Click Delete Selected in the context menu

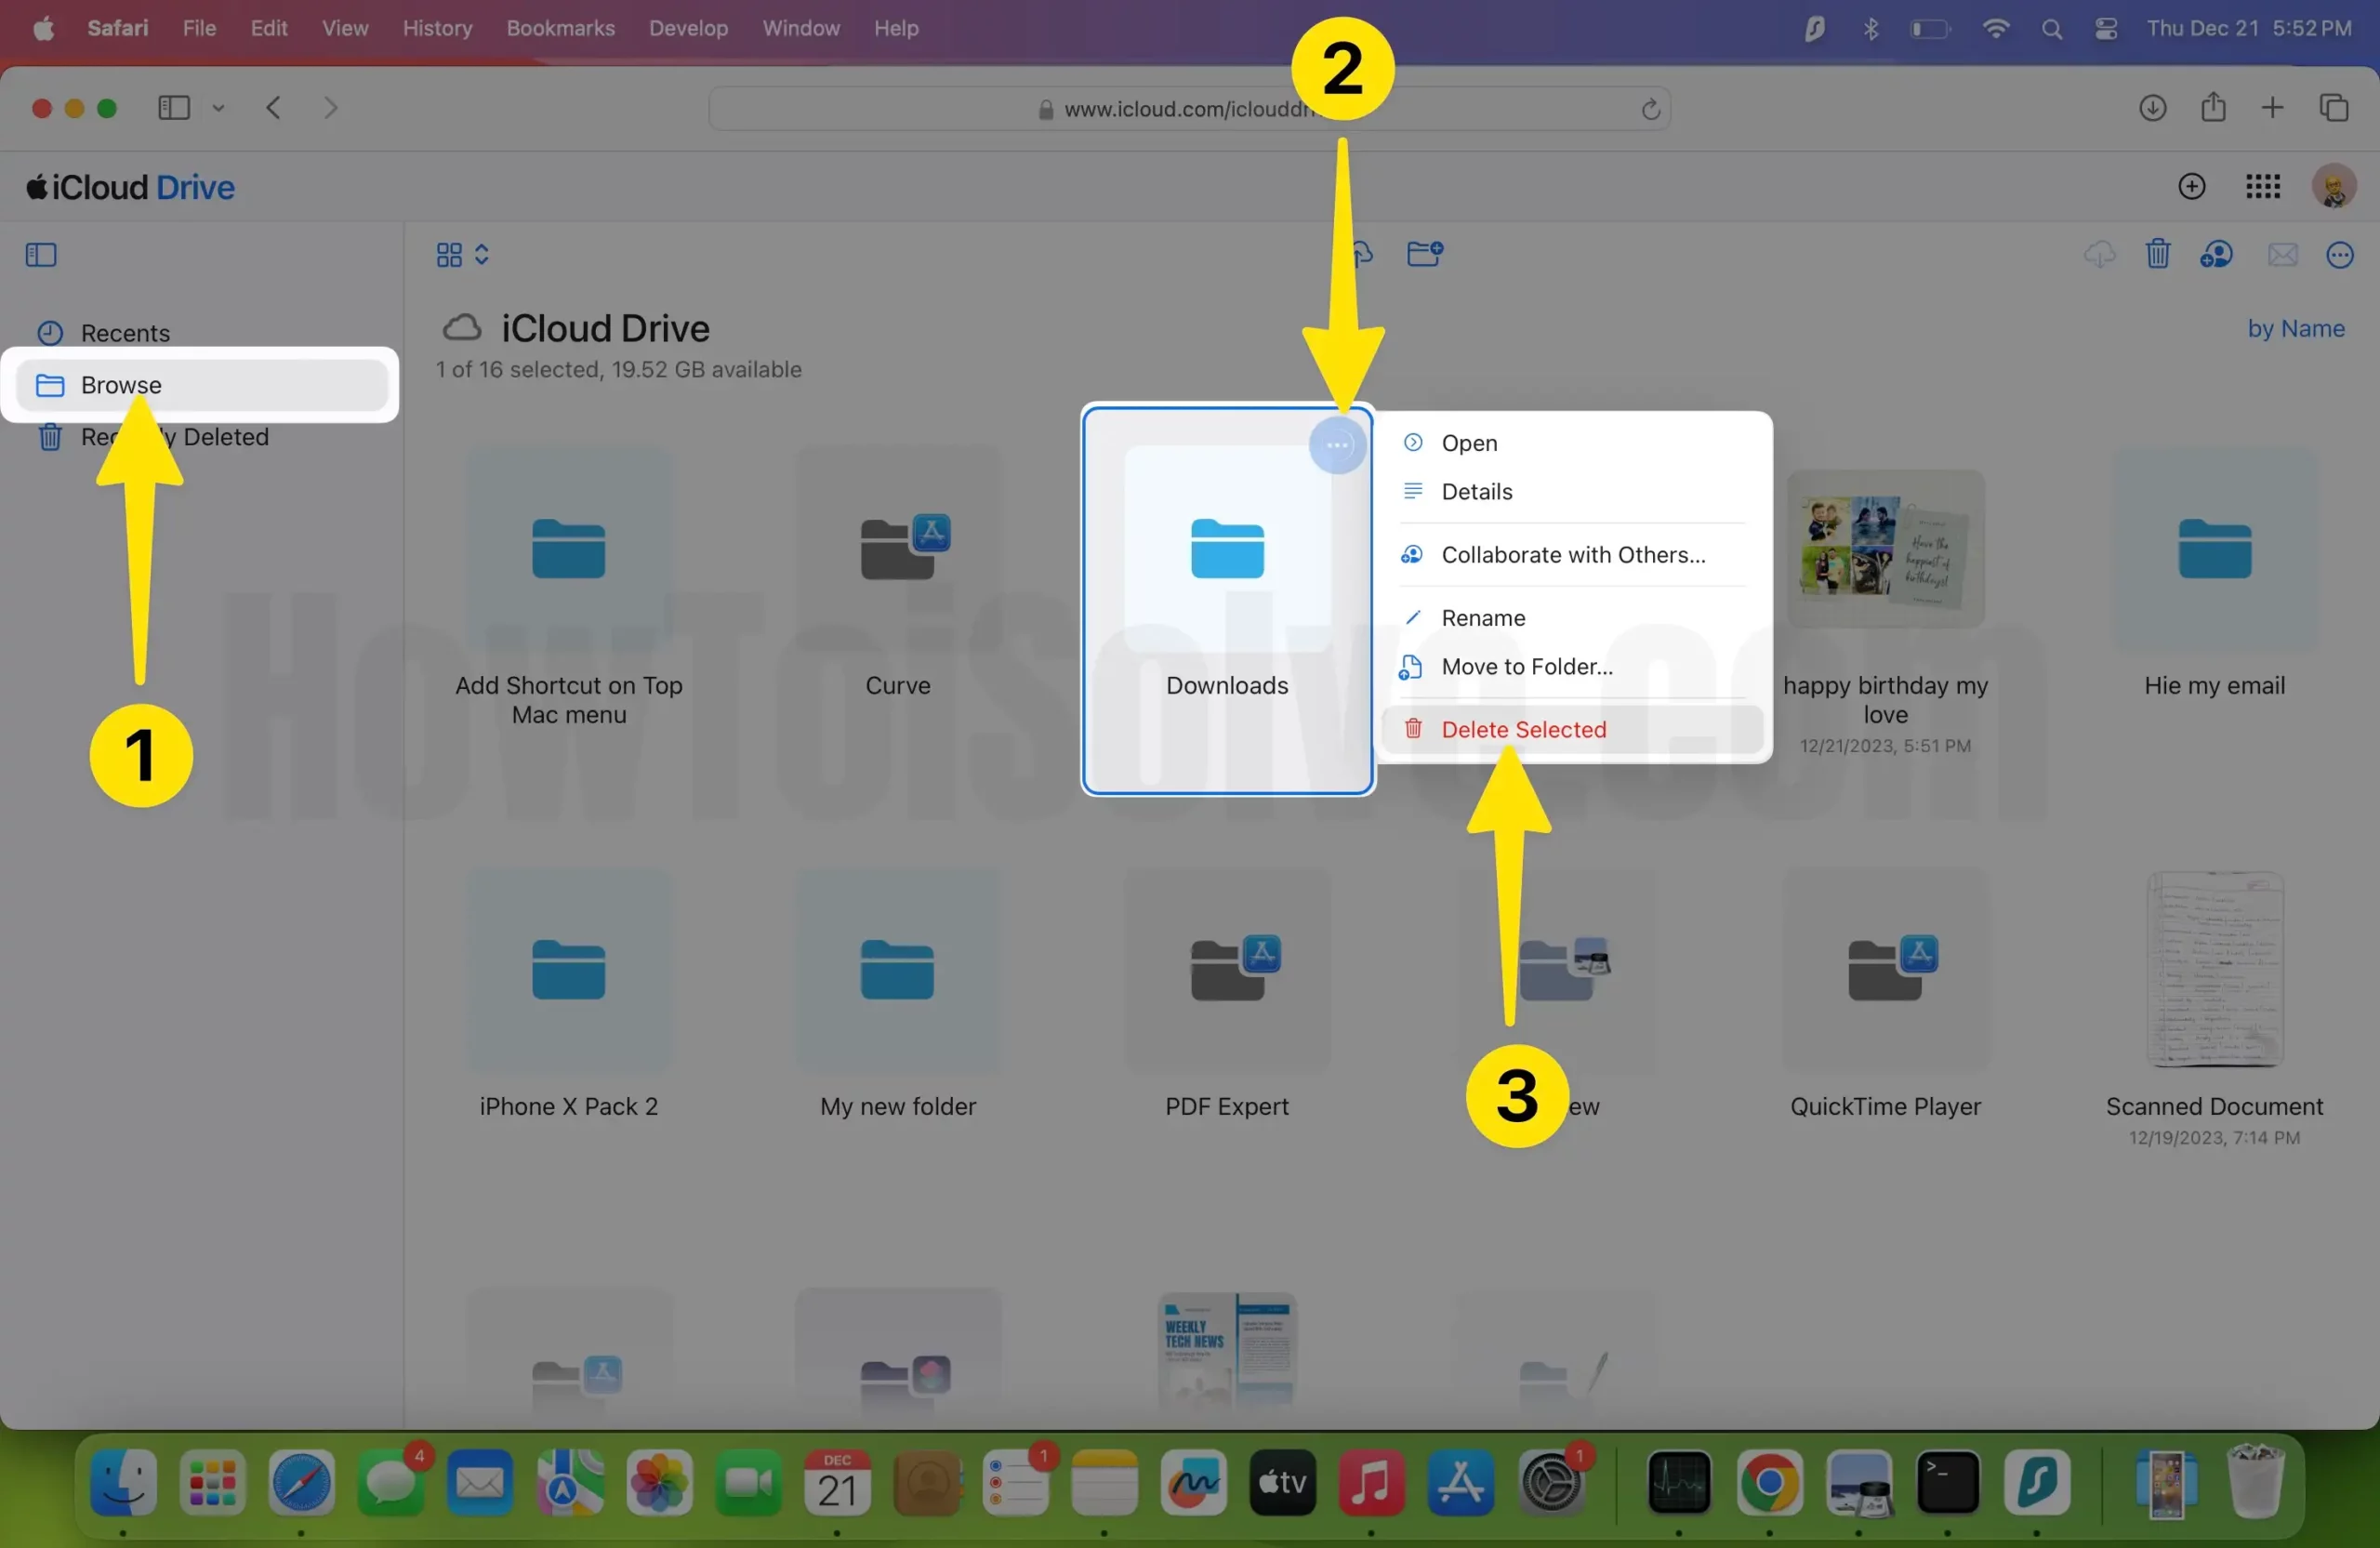point(1572,729)
